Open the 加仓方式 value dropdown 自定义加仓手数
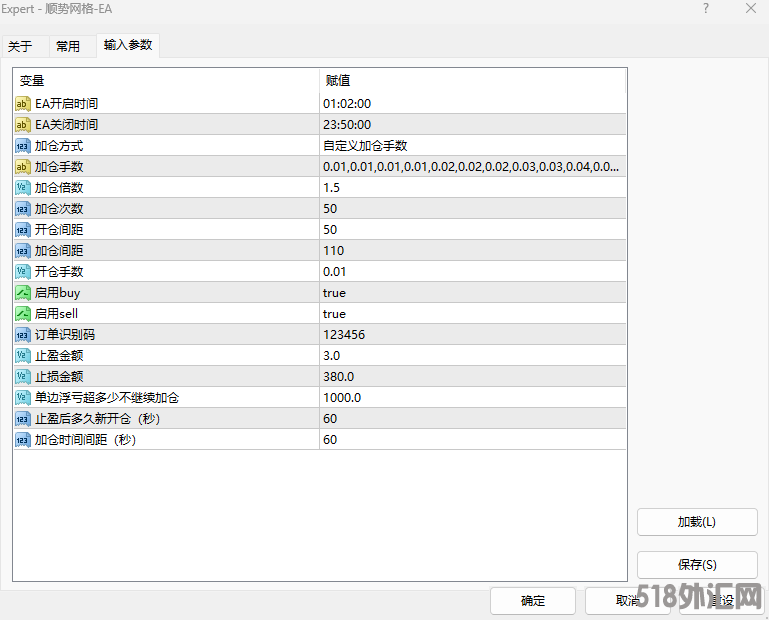The width and height of the screenshot is (769, 620). point(472,146)
